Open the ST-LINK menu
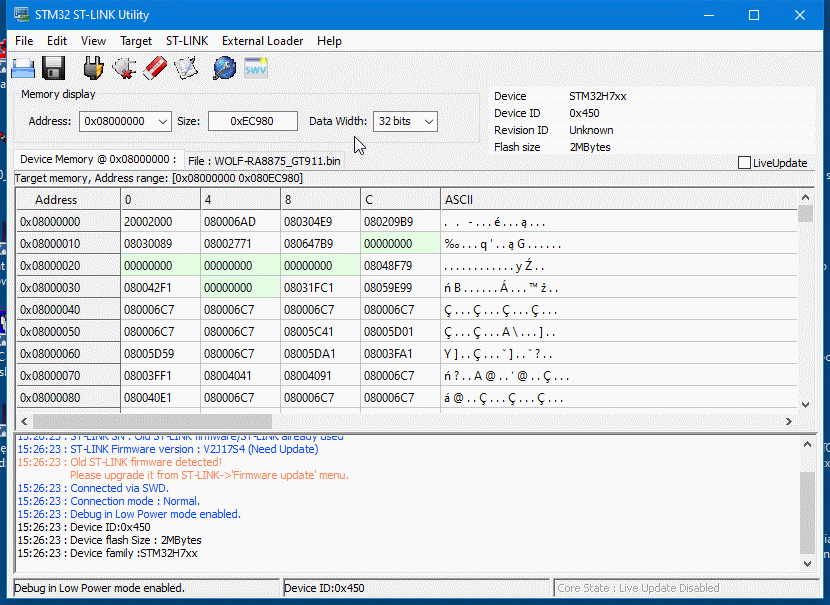The height and width of the screenshot is (605, 830). [187, 41]
